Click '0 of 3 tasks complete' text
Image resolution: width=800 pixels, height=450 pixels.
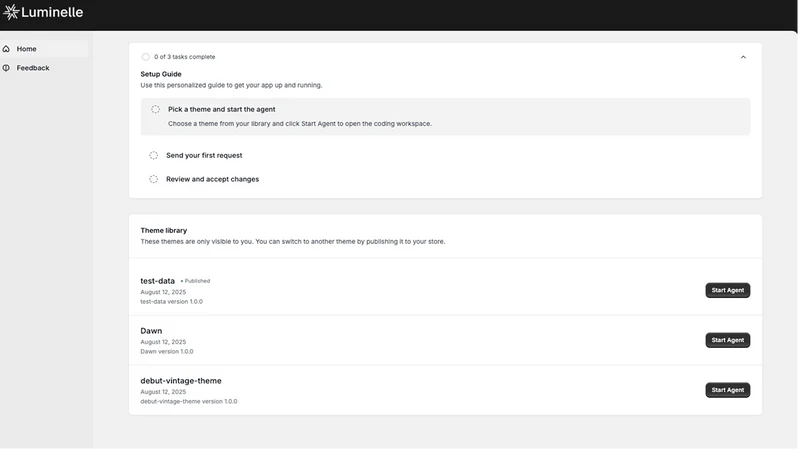point(185,57)
